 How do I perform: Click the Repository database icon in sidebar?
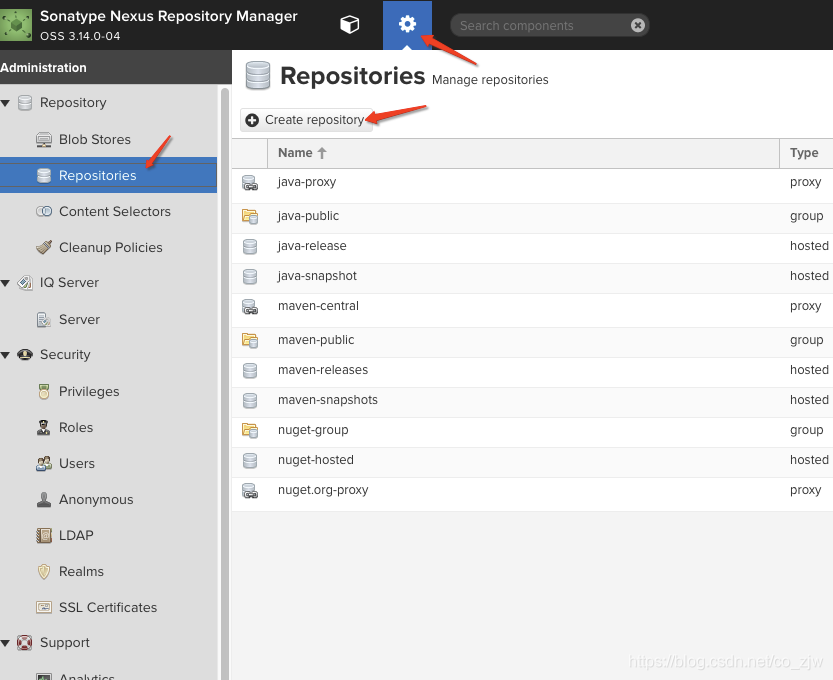pos(25,103)
